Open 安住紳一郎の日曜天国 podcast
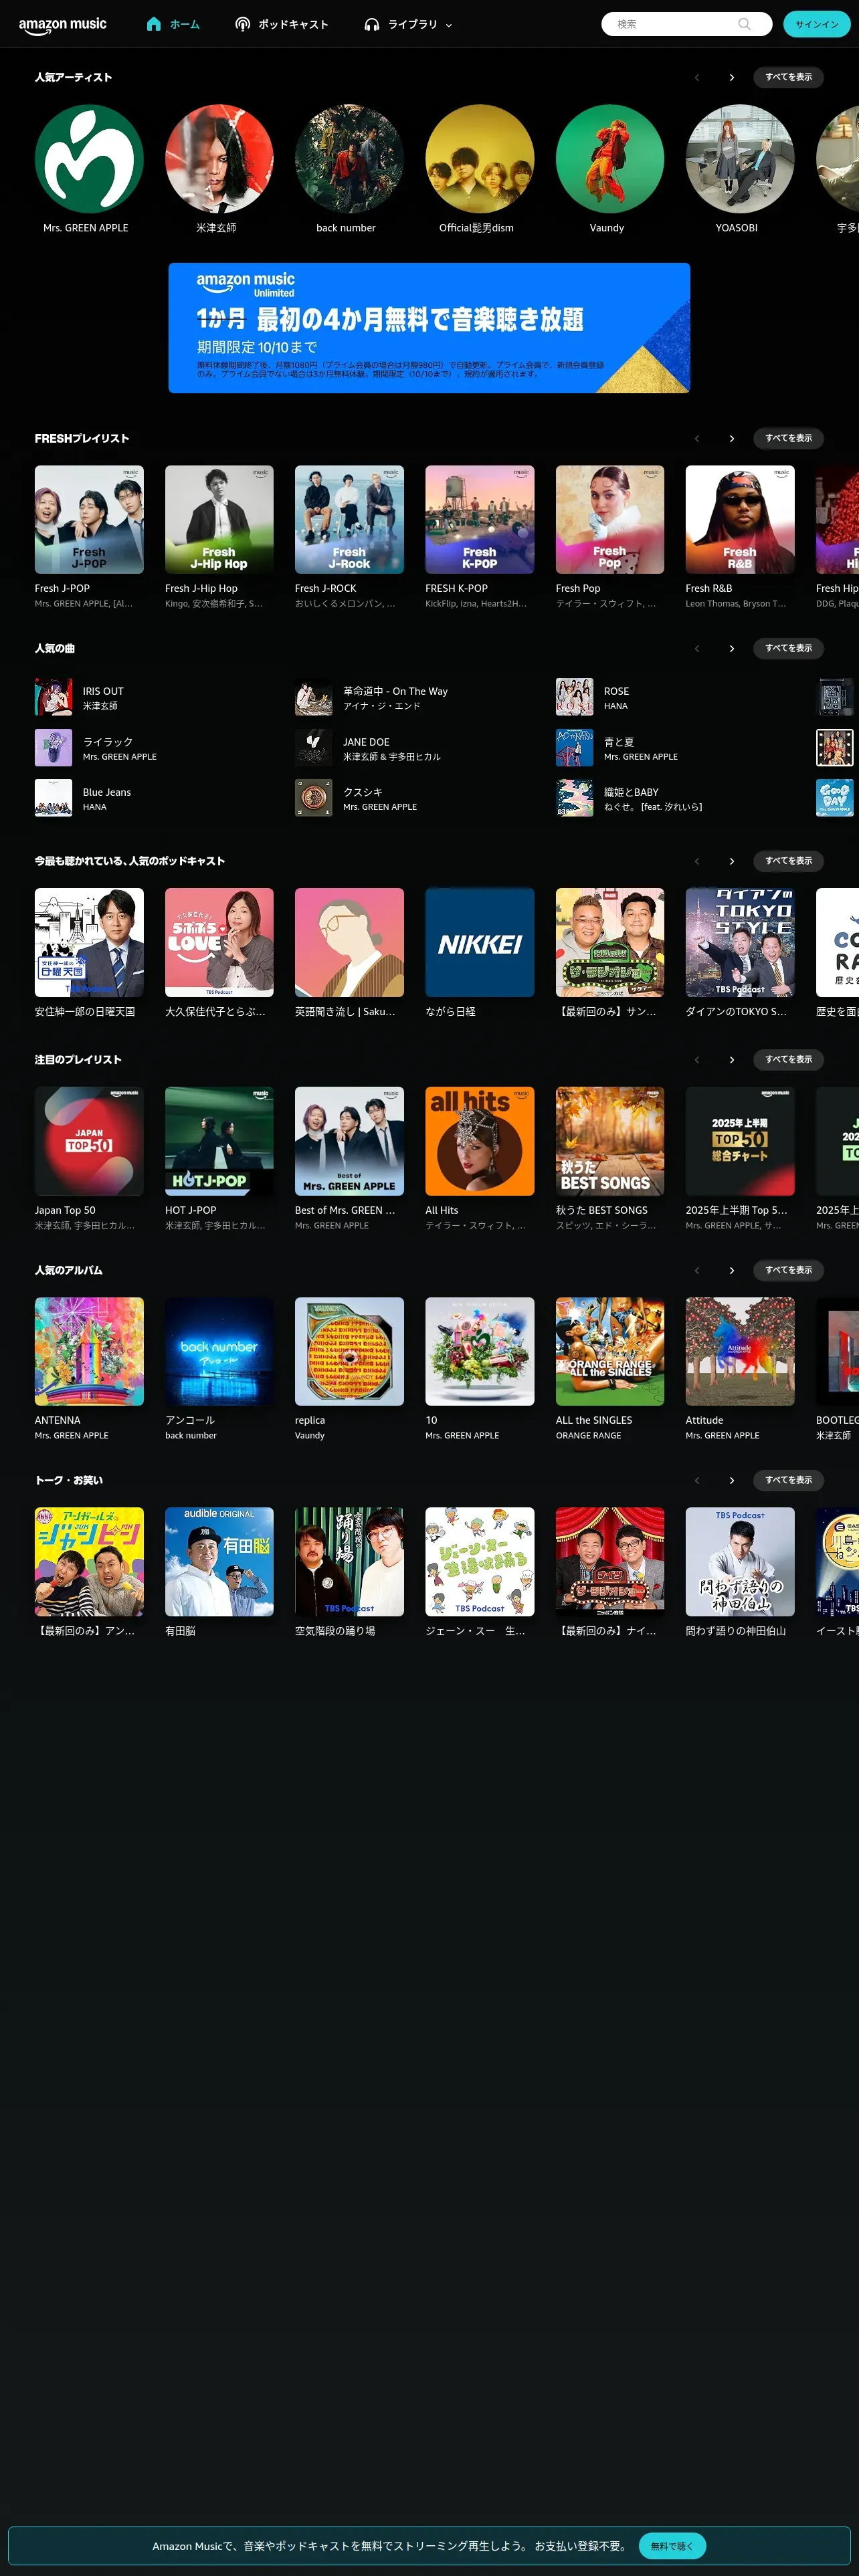This screenshot has width=859, height=2576. click(89, 942)
